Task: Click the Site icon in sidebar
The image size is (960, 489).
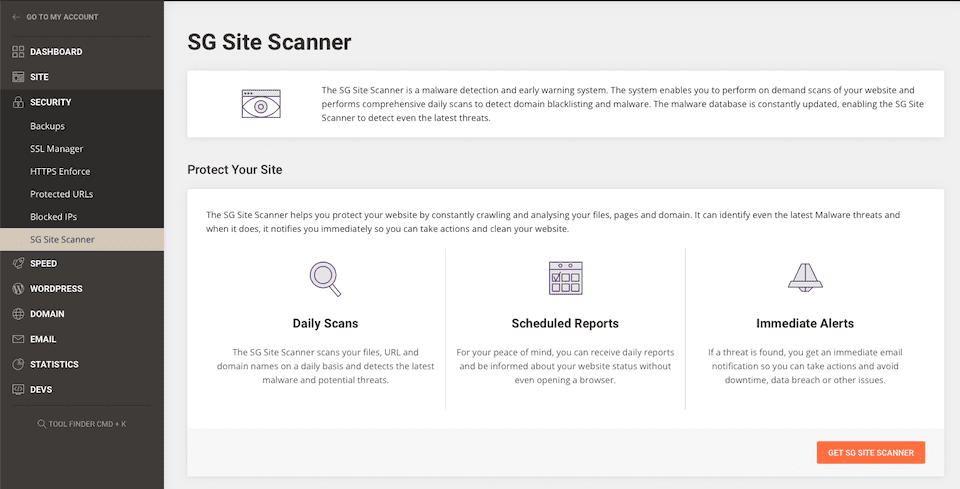Action: point(18,77)
